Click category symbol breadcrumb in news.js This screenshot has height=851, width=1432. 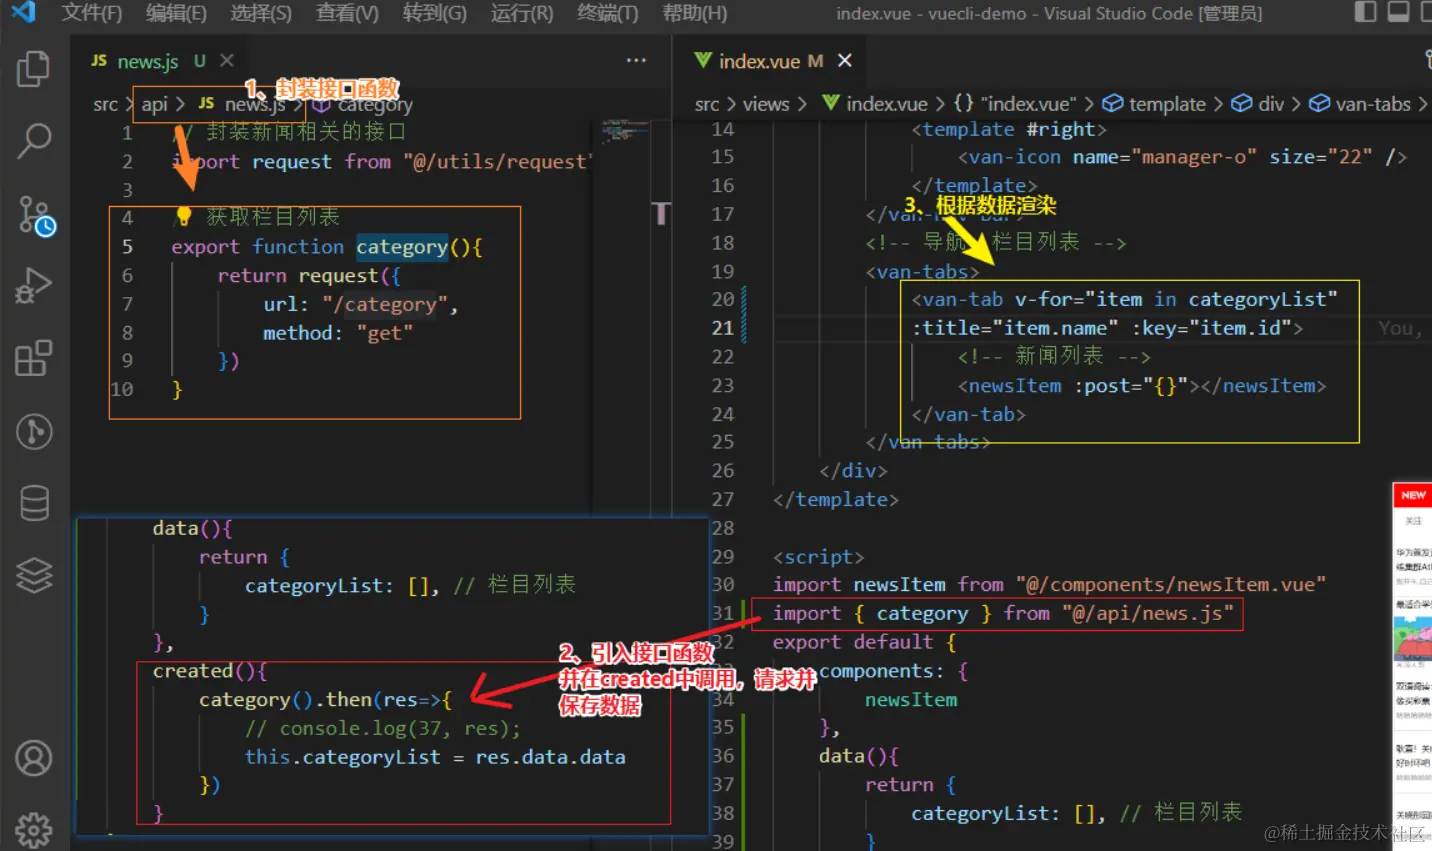(x=364, y=104)
